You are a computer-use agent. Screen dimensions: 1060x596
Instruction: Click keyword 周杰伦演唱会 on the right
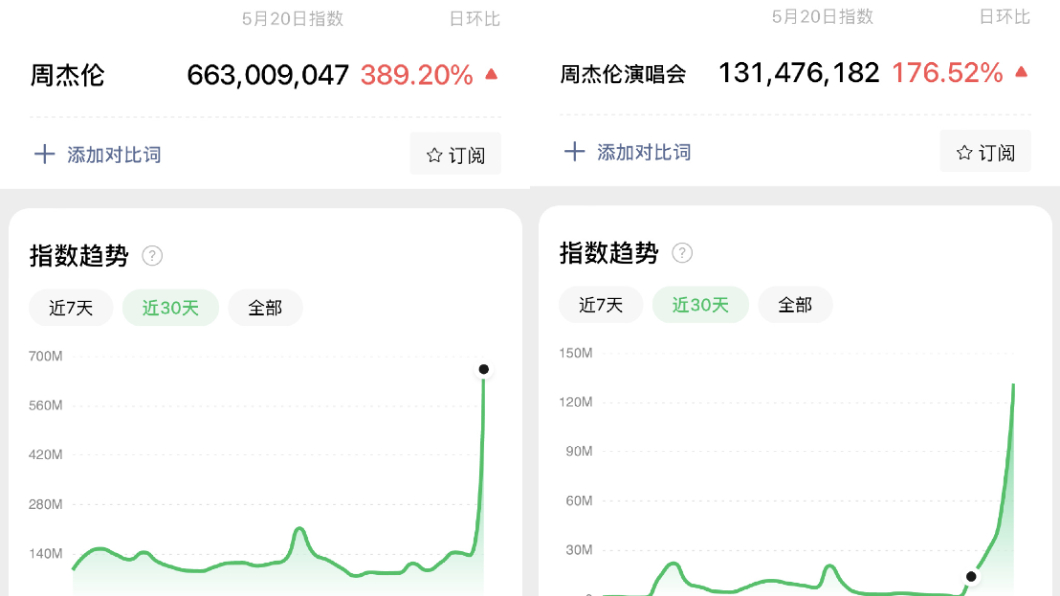coord(623,73)
